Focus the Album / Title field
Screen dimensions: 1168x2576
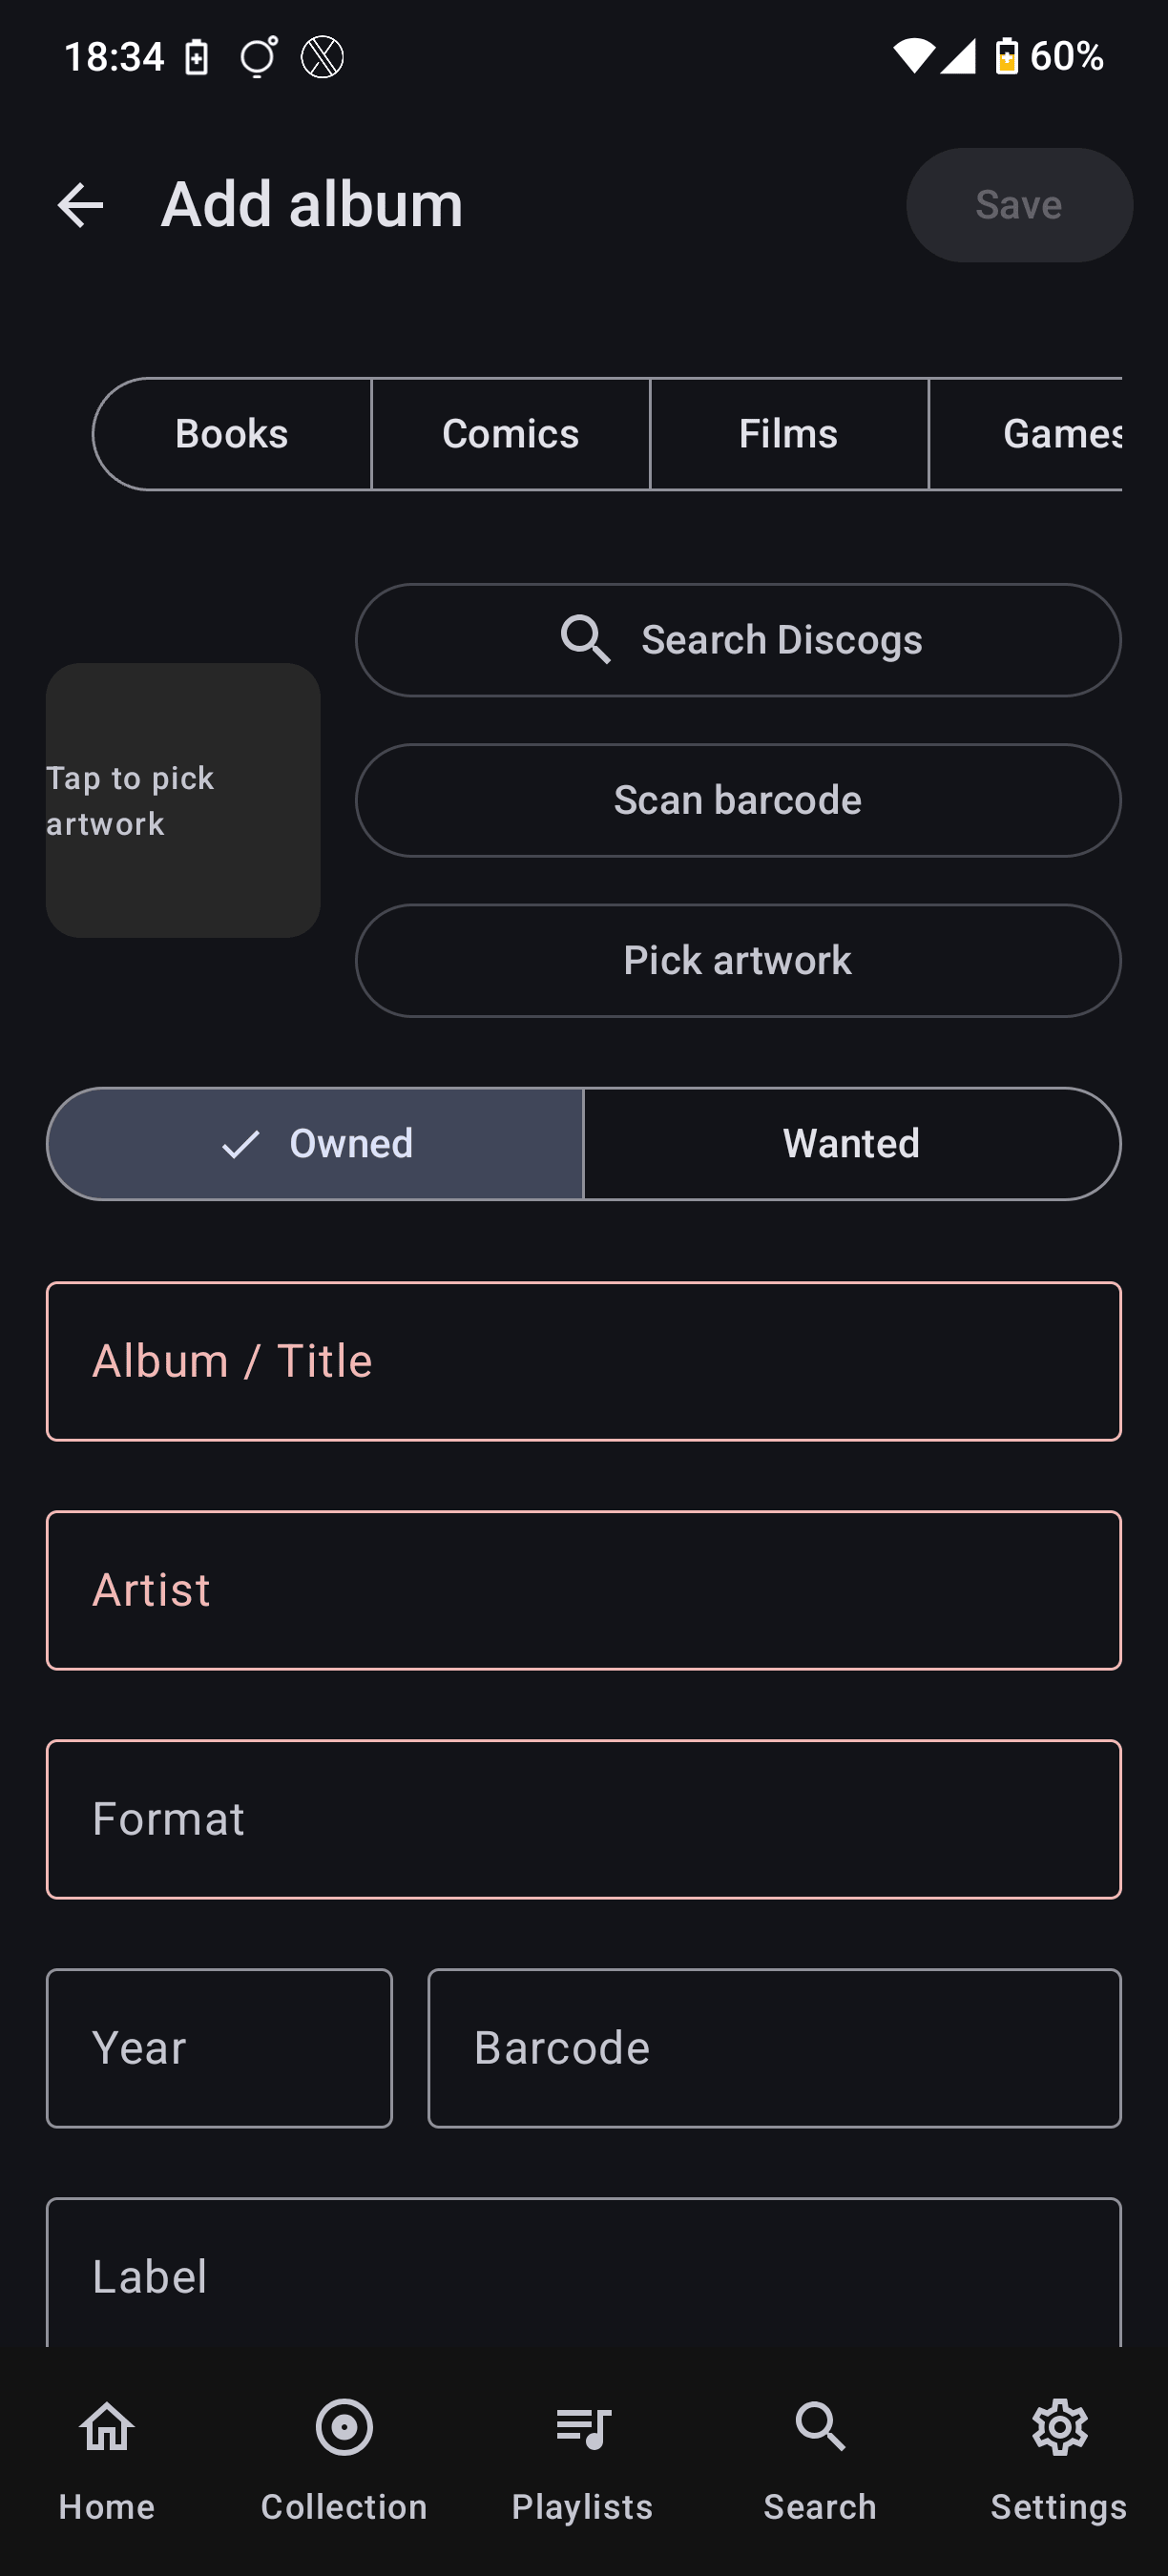click(584, 1361)
